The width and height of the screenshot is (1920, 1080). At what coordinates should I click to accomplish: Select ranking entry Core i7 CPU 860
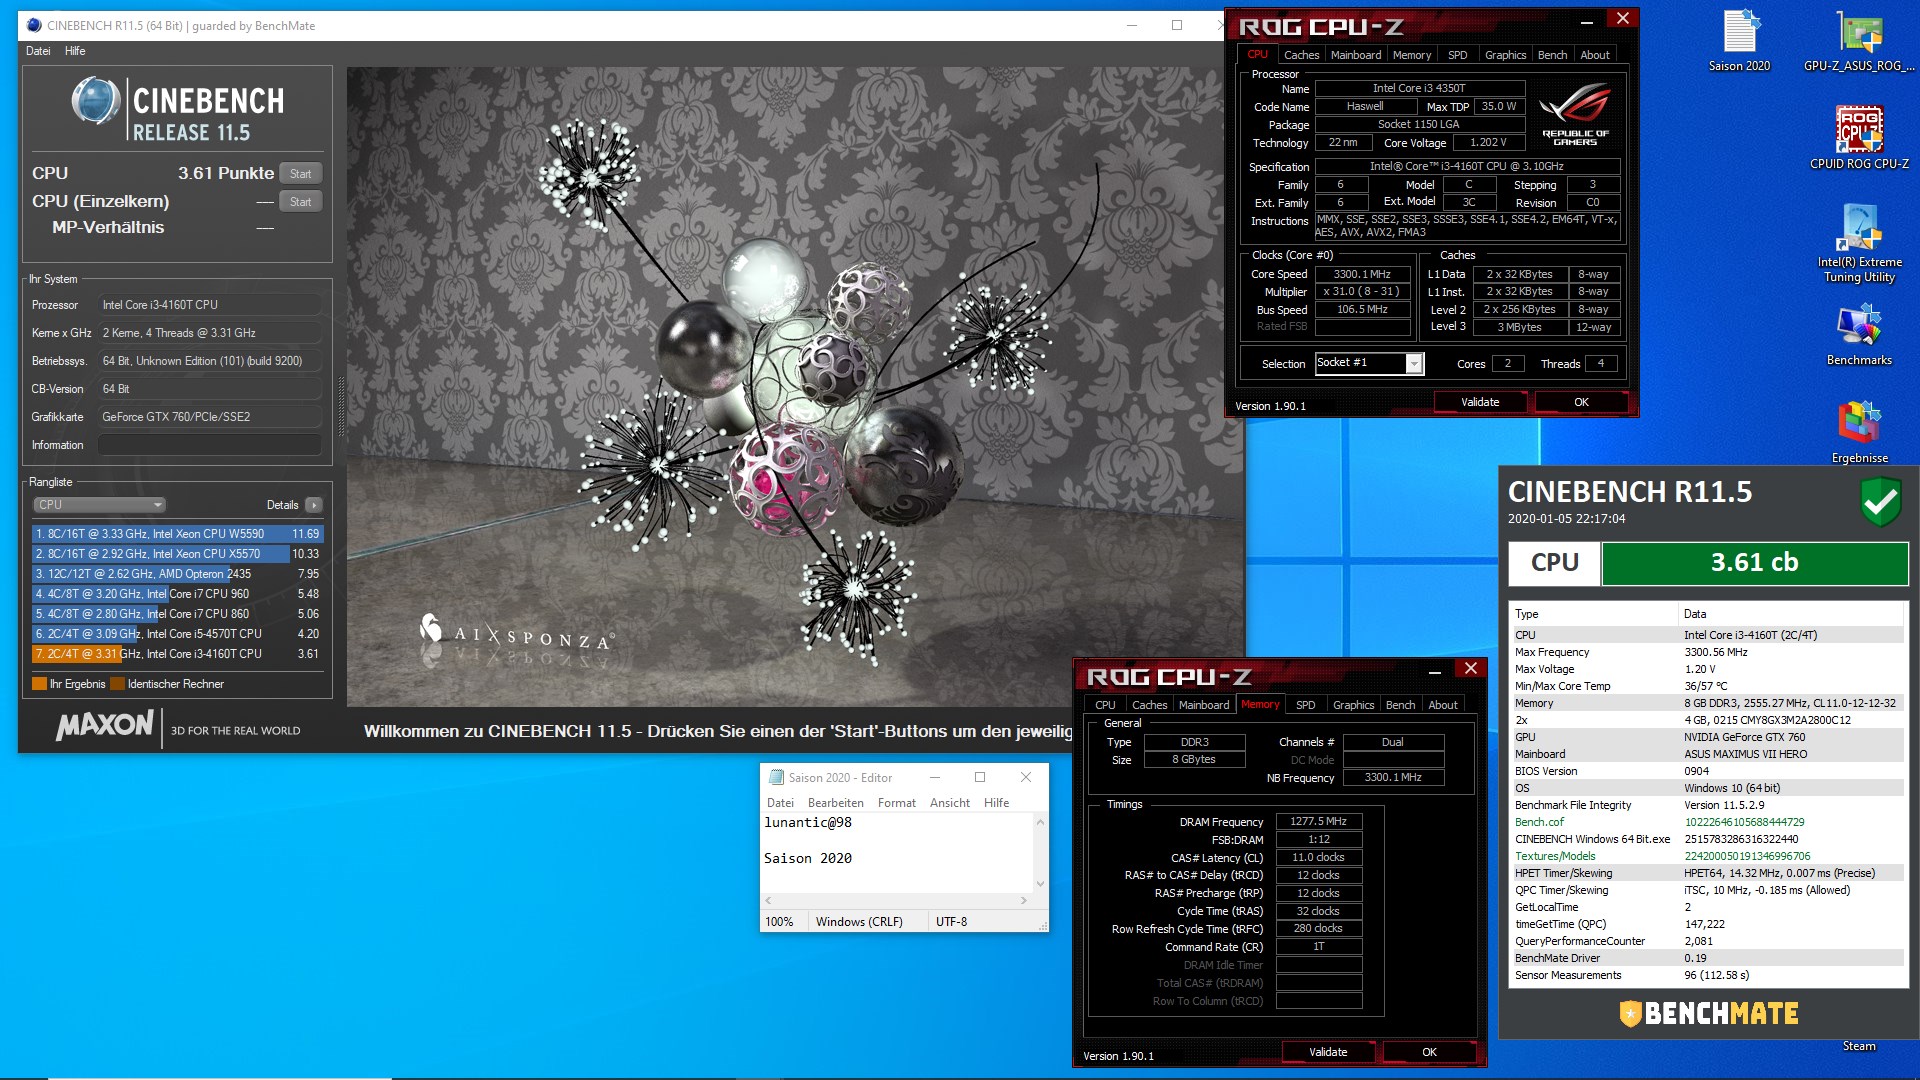click(x=177, y=614)
